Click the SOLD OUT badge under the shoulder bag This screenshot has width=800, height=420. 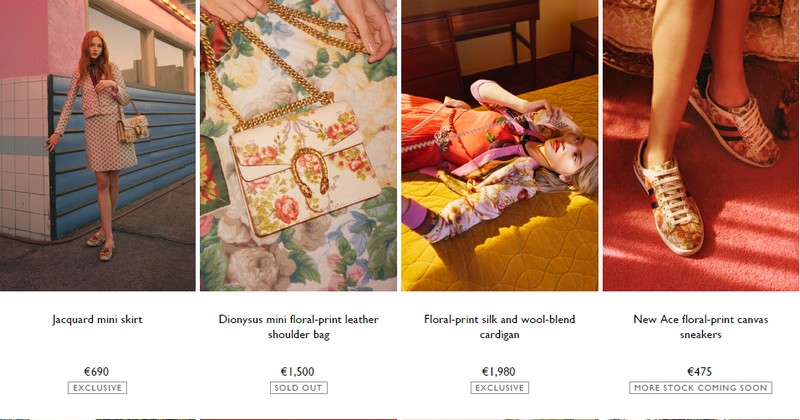pos(298,388)
